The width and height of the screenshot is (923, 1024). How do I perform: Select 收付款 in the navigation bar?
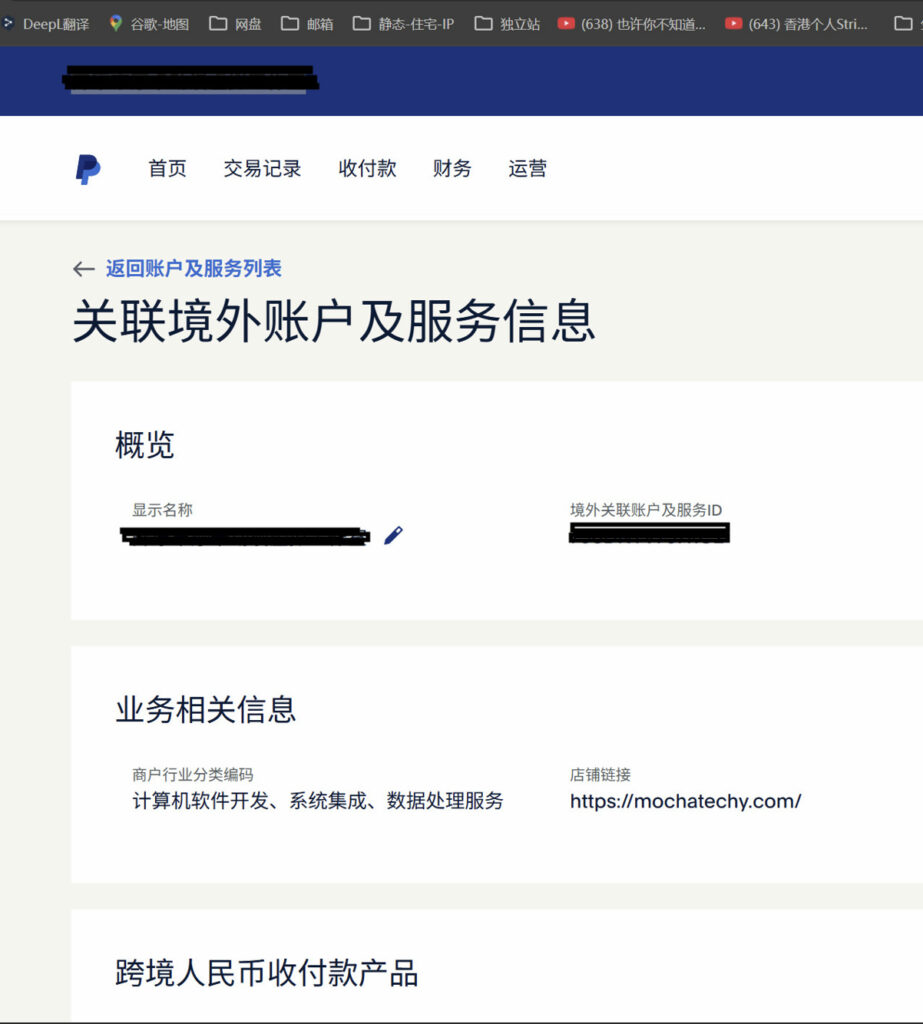click(367, 169)
